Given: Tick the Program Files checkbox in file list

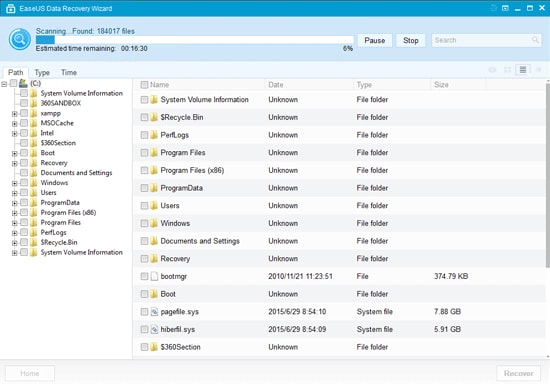Looking at the screenshot, I should click(x=144, y=153).
